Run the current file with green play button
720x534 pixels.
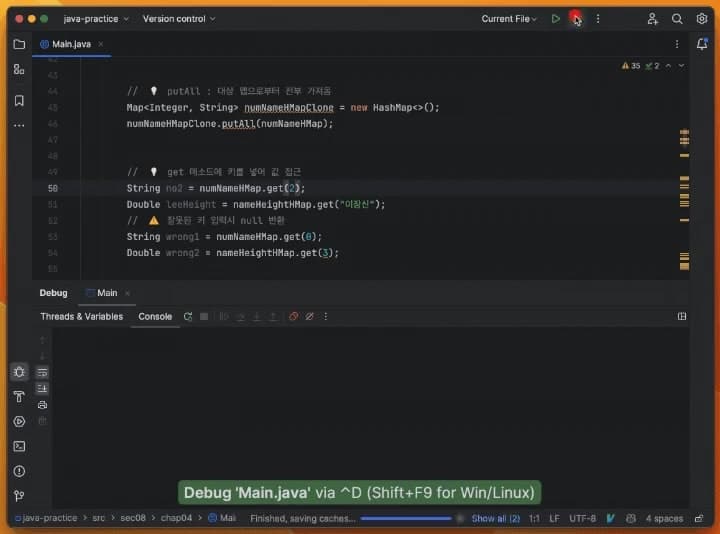[x=556, y=19]
